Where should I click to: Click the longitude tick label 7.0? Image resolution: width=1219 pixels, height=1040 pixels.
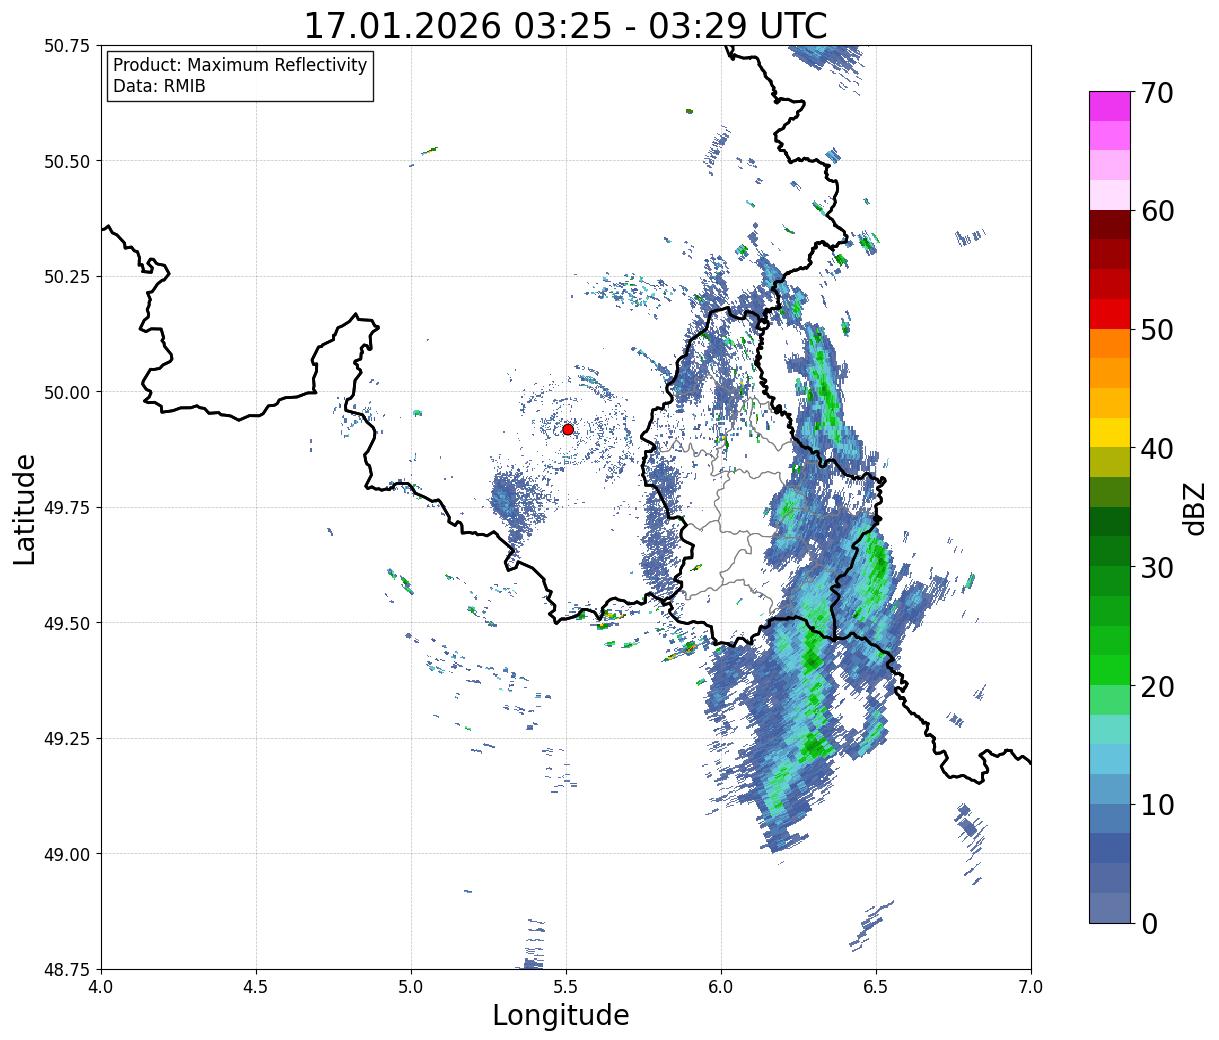point(1031,986)
